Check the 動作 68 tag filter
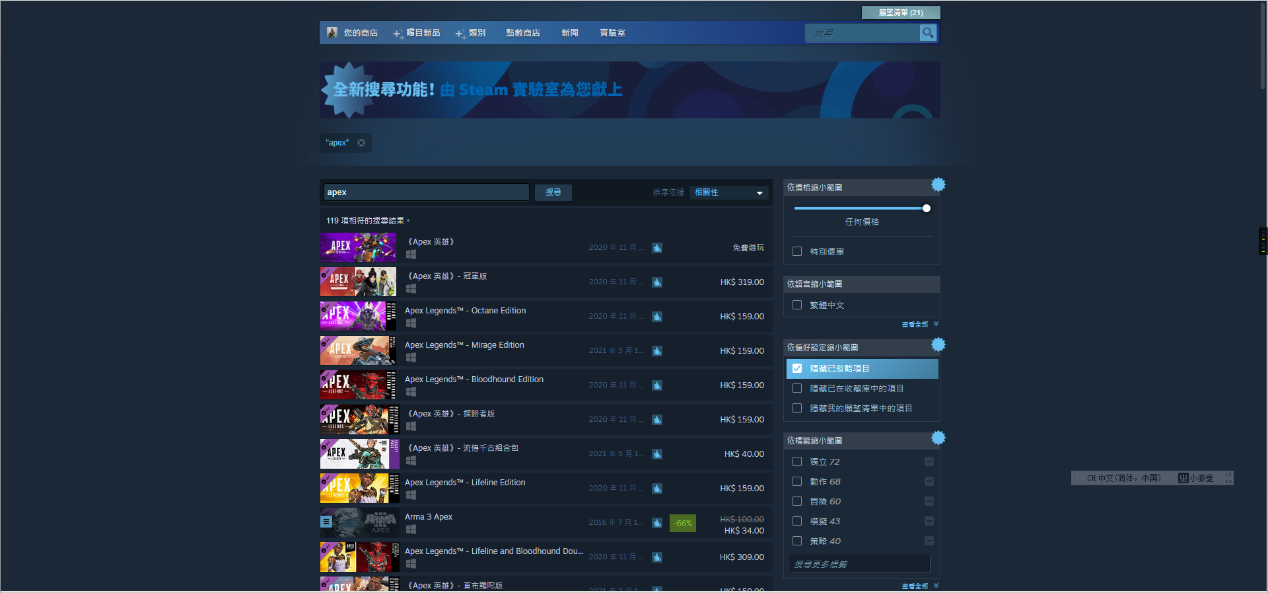The height and width of the screenshot is (593, 1268). [x=797, y=481]
